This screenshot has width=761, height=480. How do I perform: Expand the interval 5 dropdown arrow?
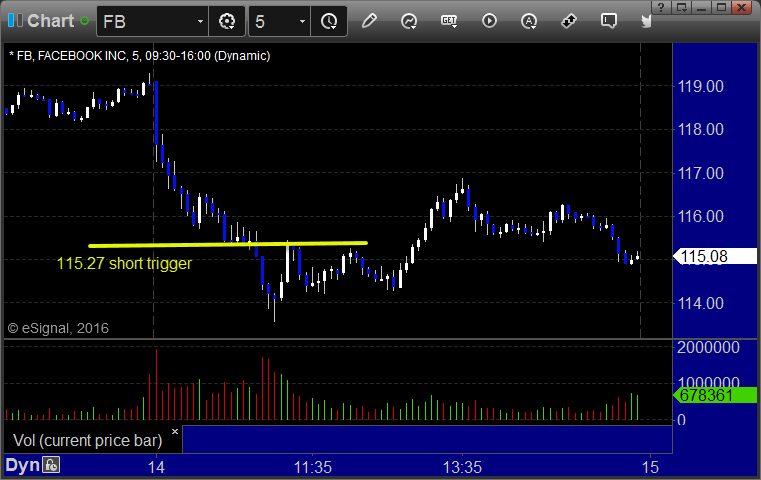coord(302,21)
